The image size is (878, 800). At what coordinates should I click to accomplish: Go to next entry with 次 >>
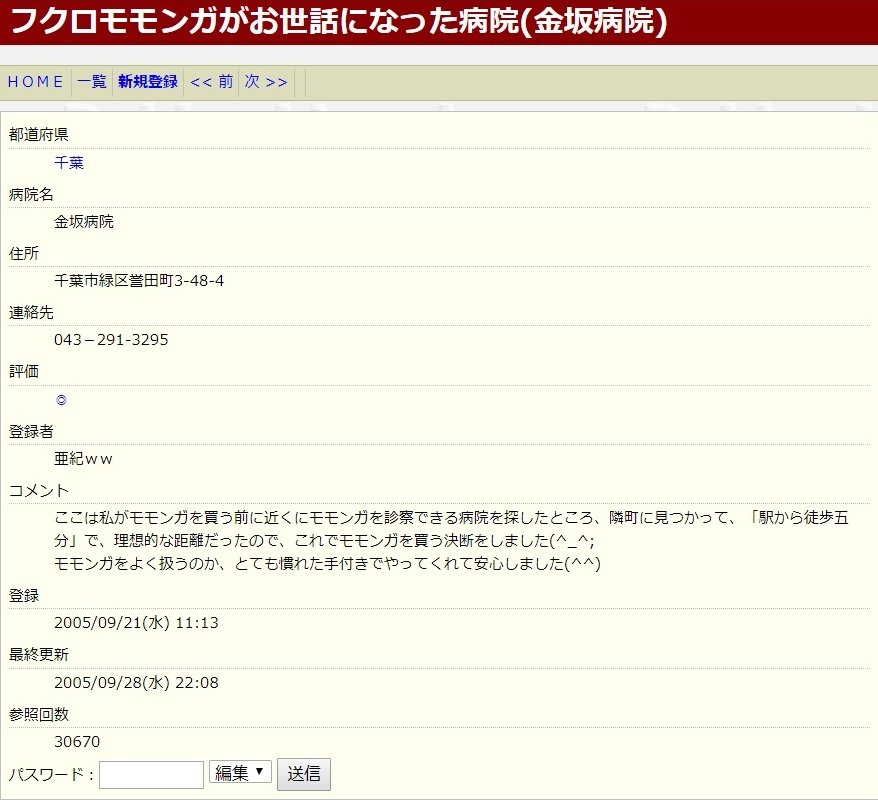pyautogui.click(x=266, y=82)
